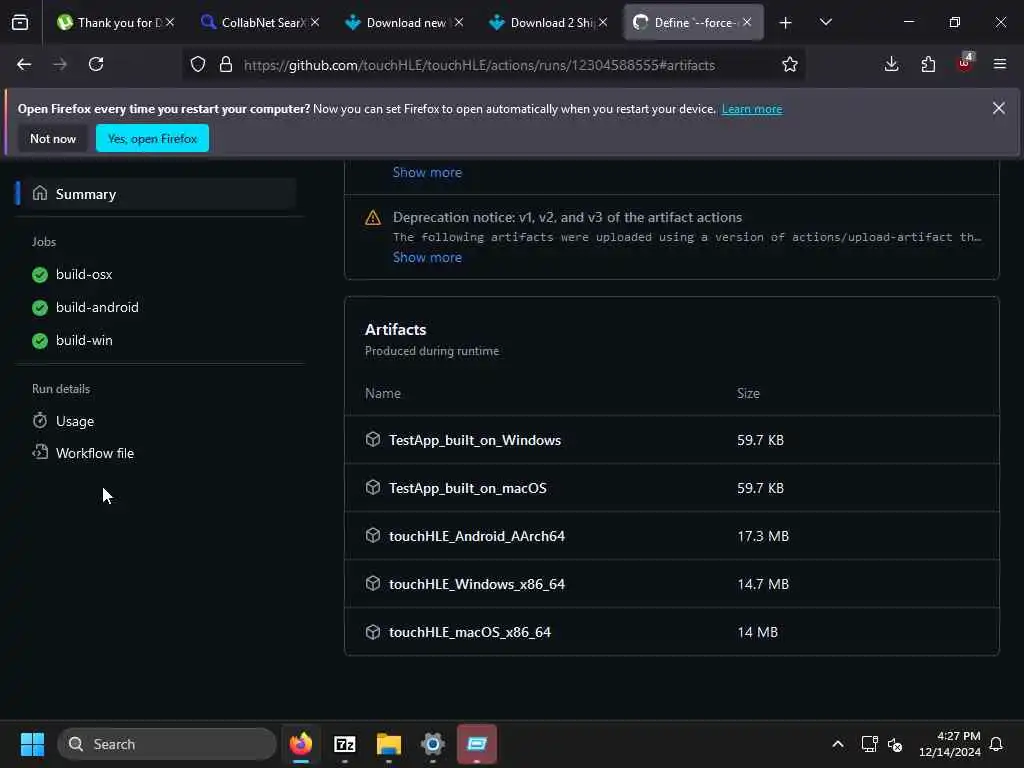The image size is (1024, 768).
Task: Click the green check beside build-win
Action: (40, 340)
